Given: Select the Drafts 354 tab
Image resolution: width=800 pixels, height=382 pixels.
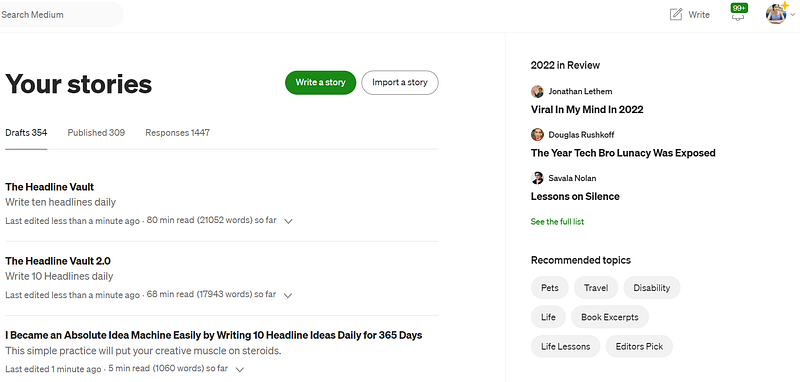Looking at the screenshot, I should (x=26, y=133).
